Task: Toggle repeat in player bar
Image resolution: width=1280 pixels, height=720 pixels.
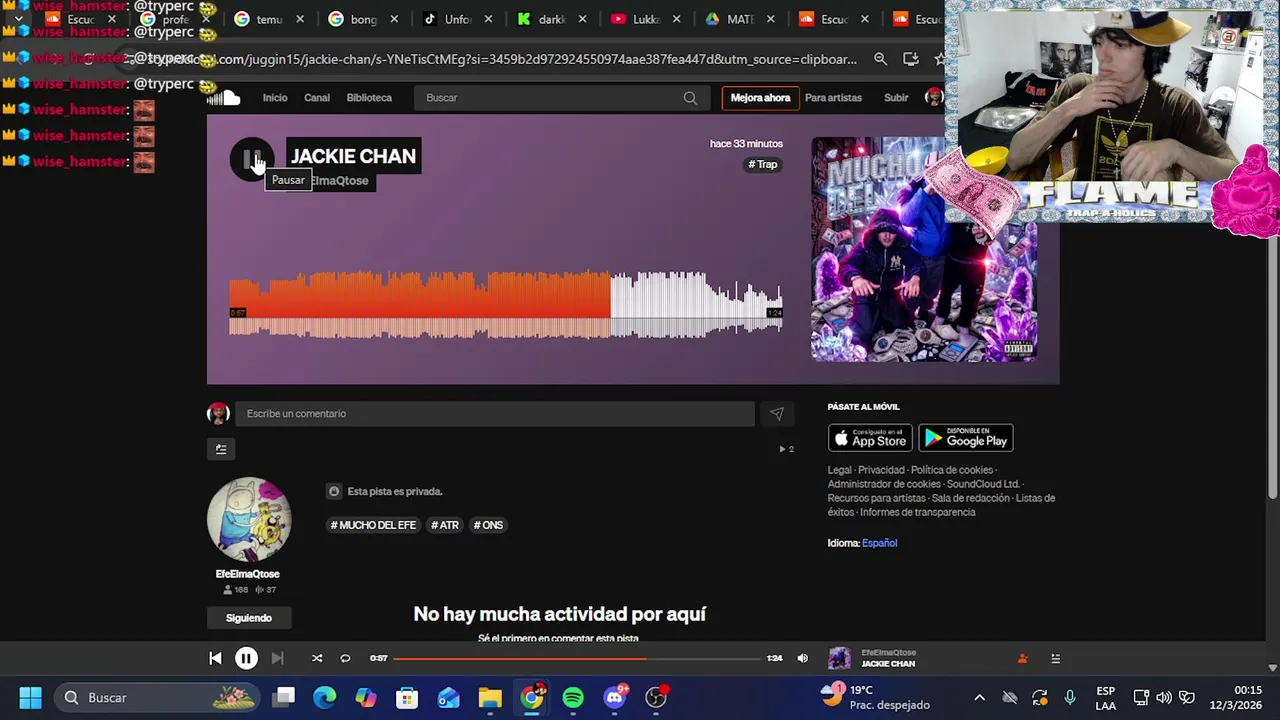Action: (x=345, y=658)
